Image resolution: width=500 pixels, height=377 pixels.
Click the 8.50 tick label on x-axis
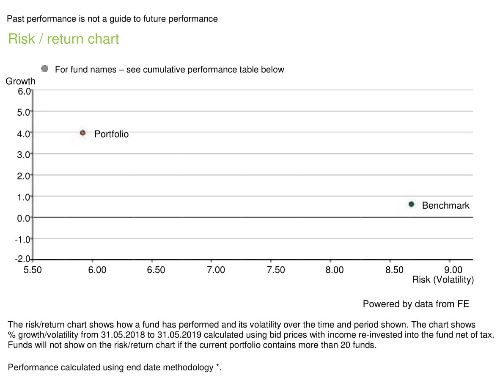(394, 269)
